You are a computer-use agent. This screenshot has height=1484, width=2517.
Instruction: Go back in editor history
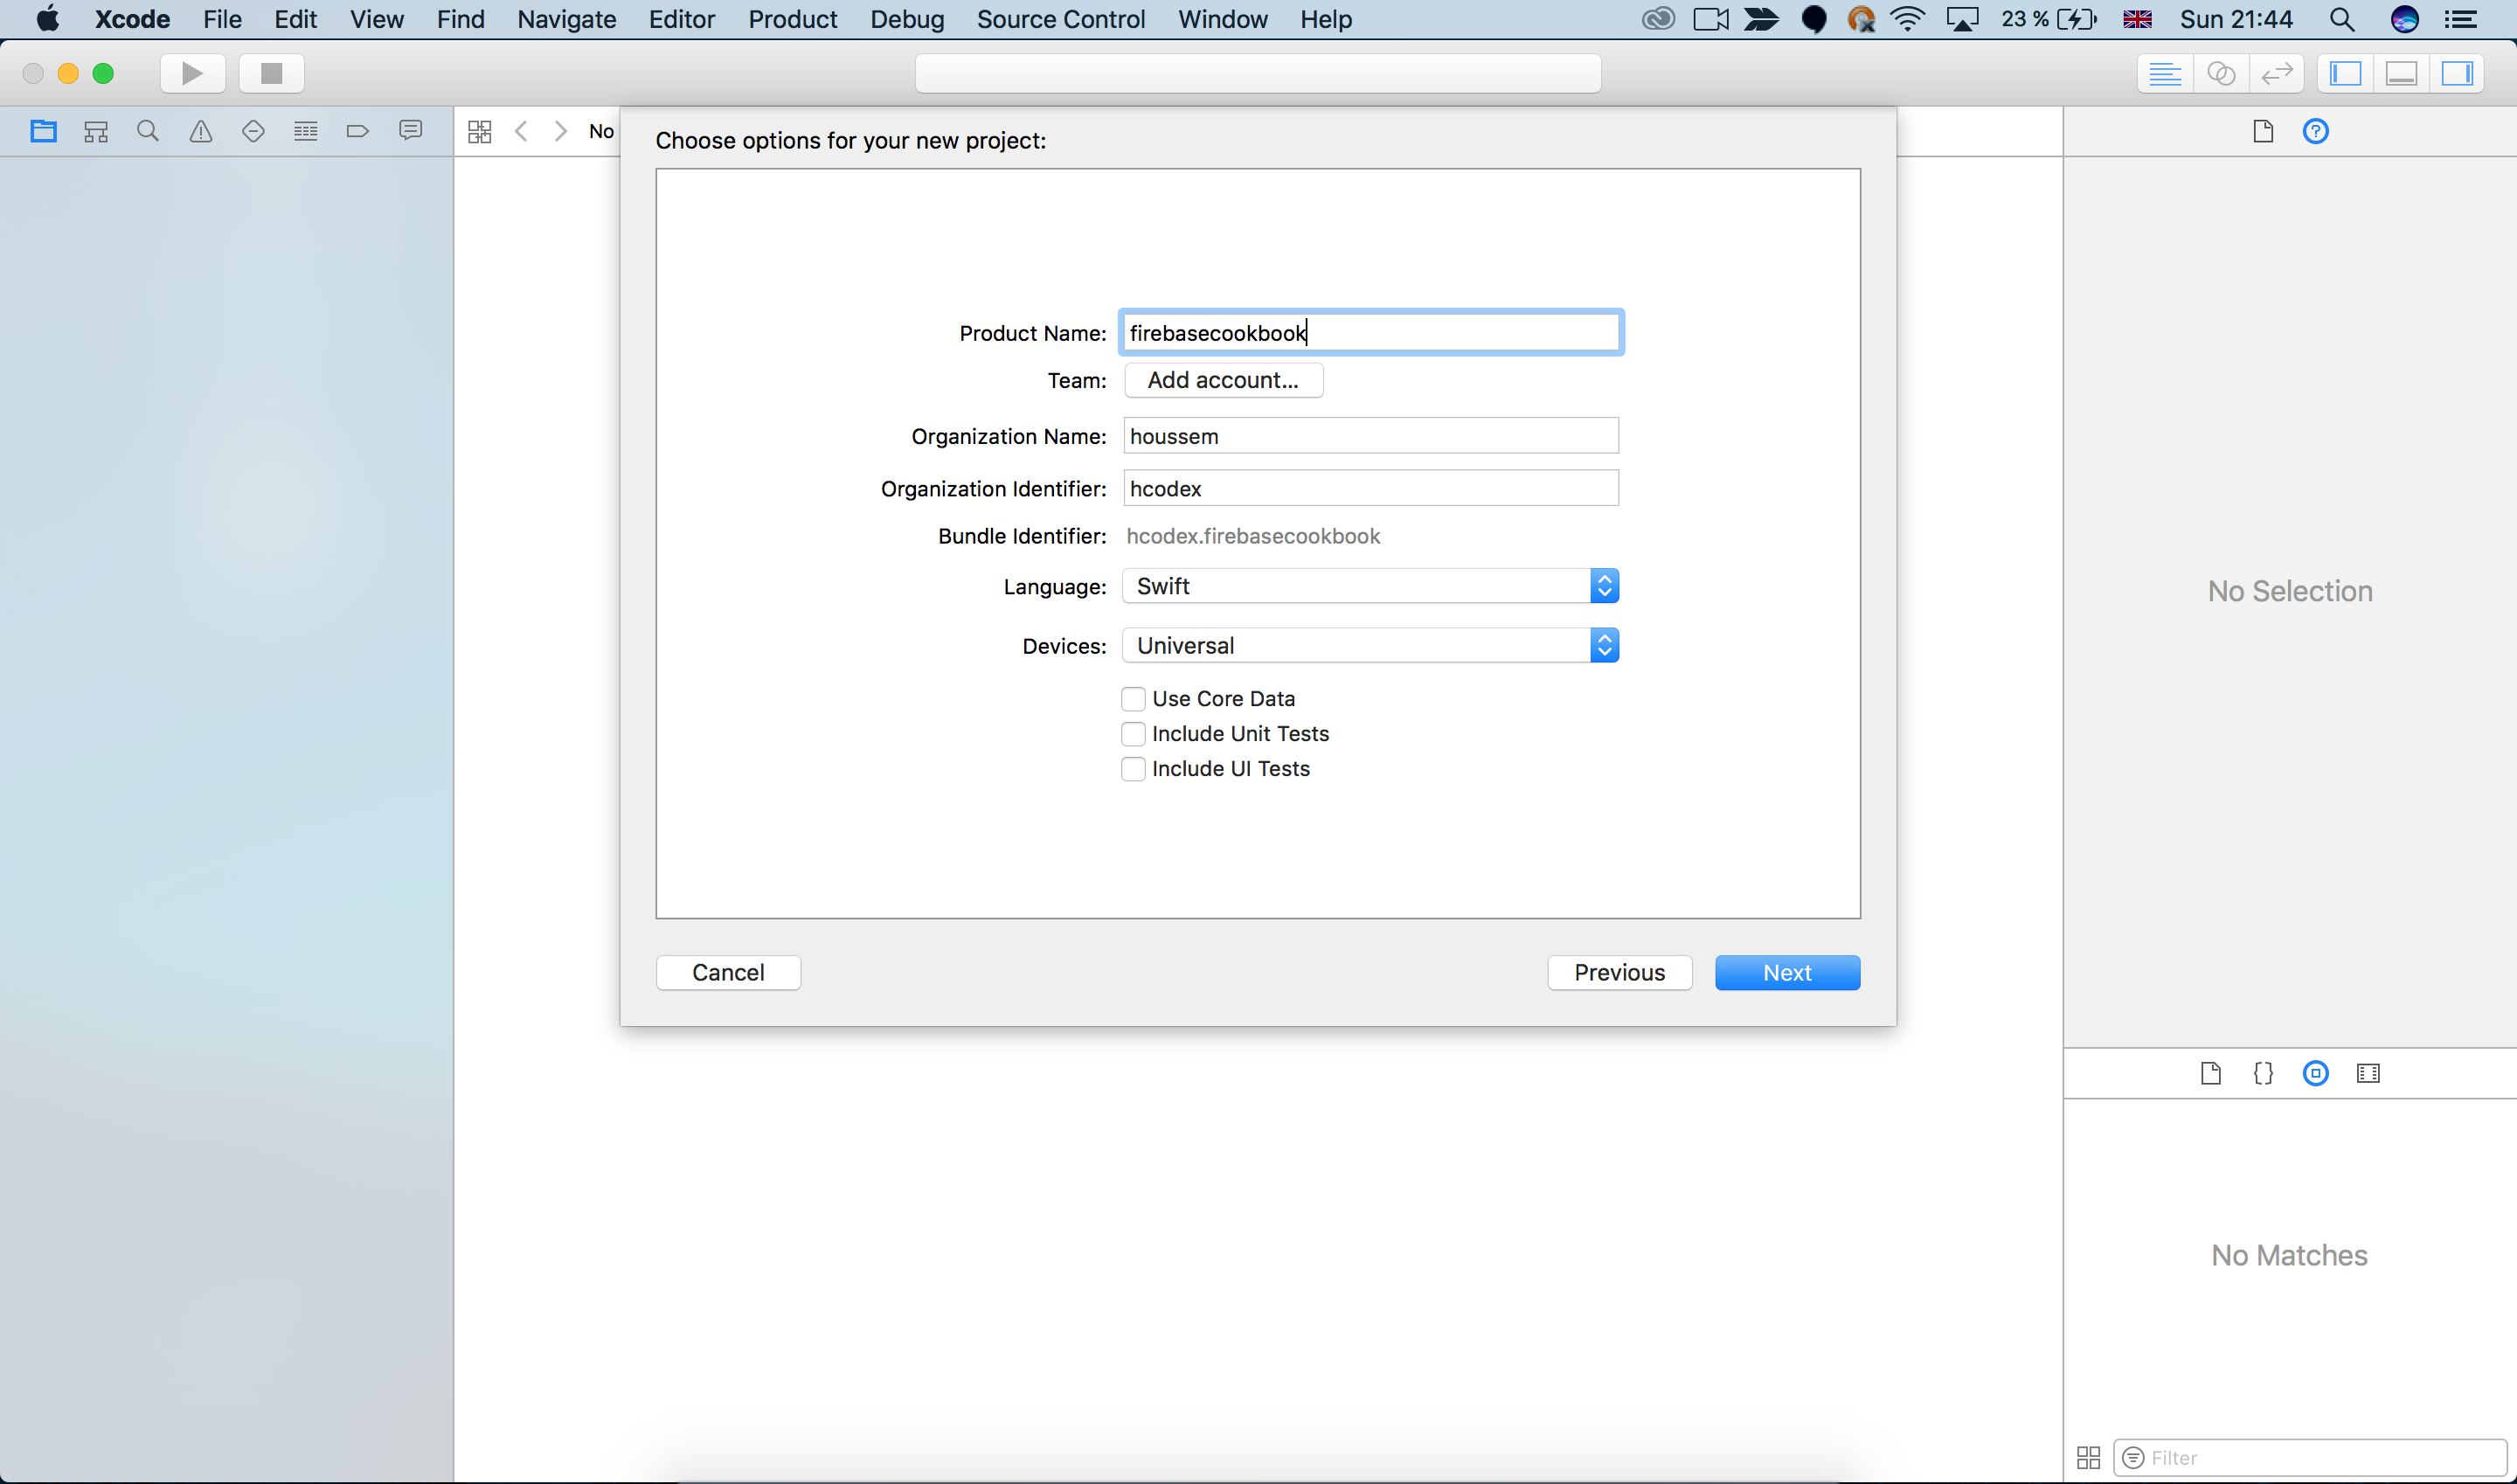pyautogui.click(x=521, y=131)
